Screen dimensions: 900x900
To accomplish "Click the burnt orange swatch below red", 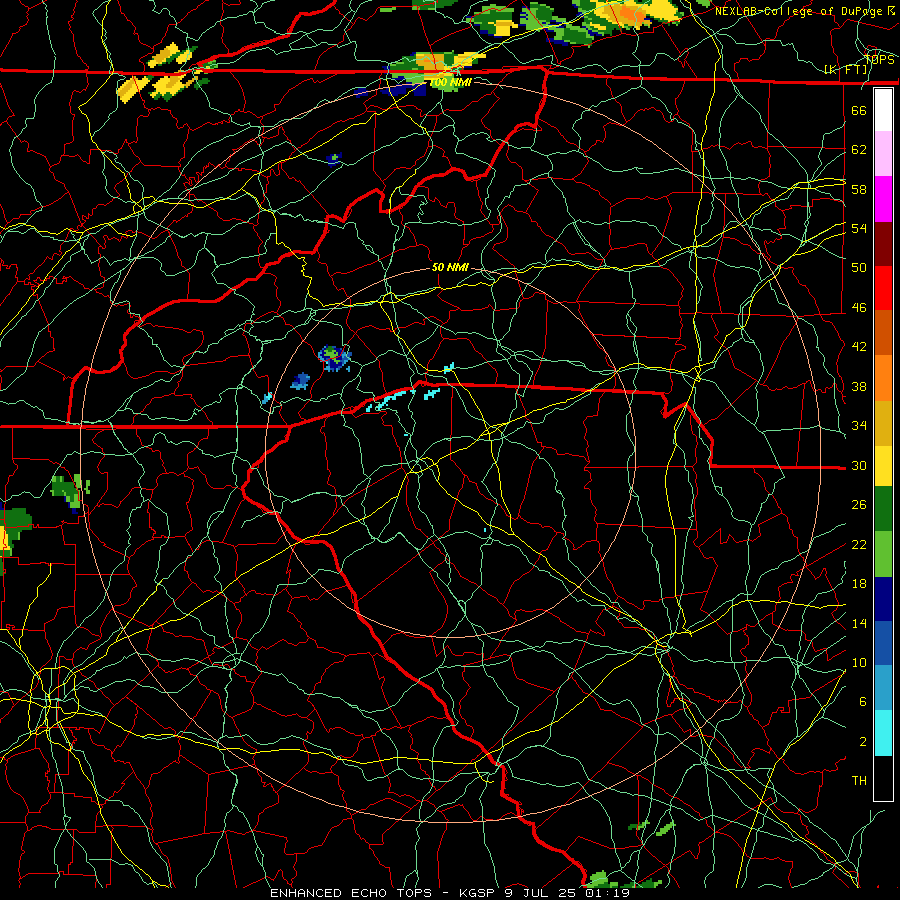I will click(883, 333).
